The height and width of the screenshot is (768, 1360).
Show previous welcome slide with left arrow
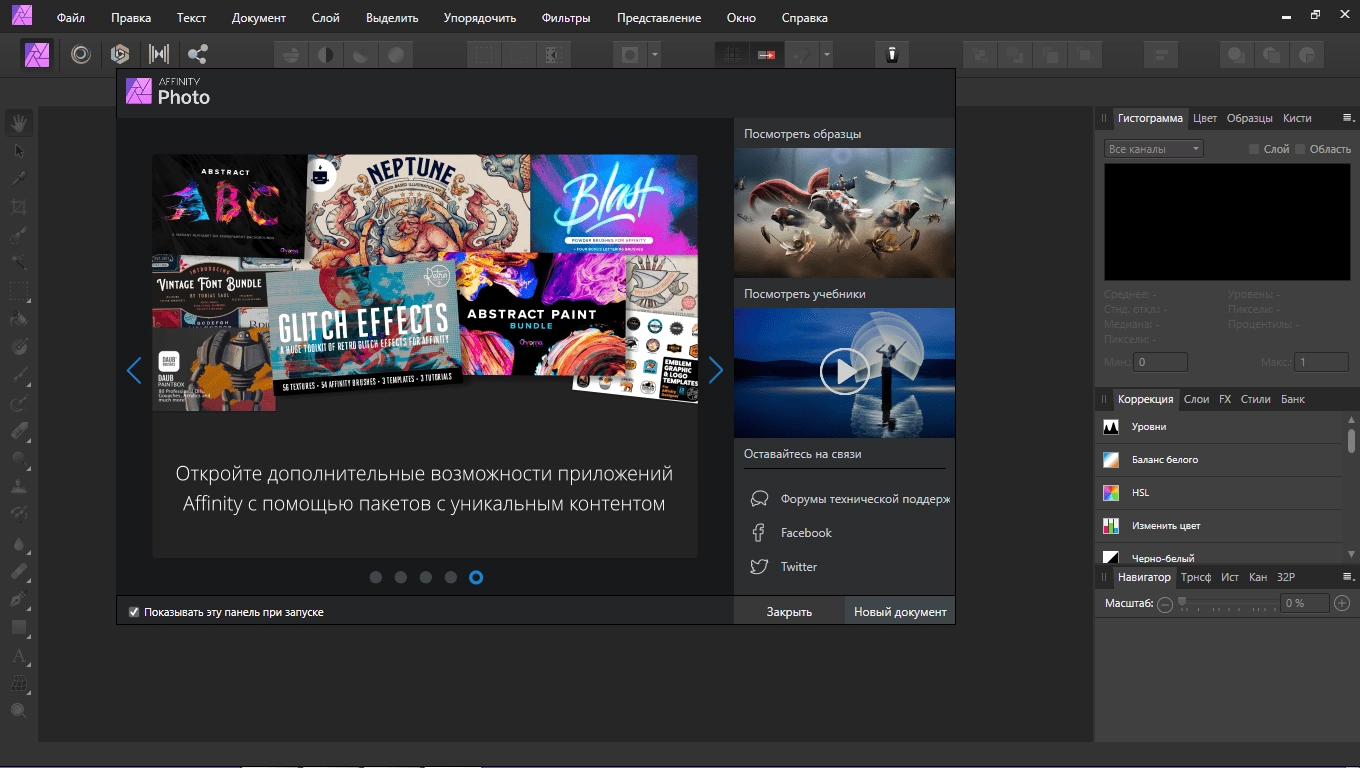pyautogui.click(x=134, y=371)
